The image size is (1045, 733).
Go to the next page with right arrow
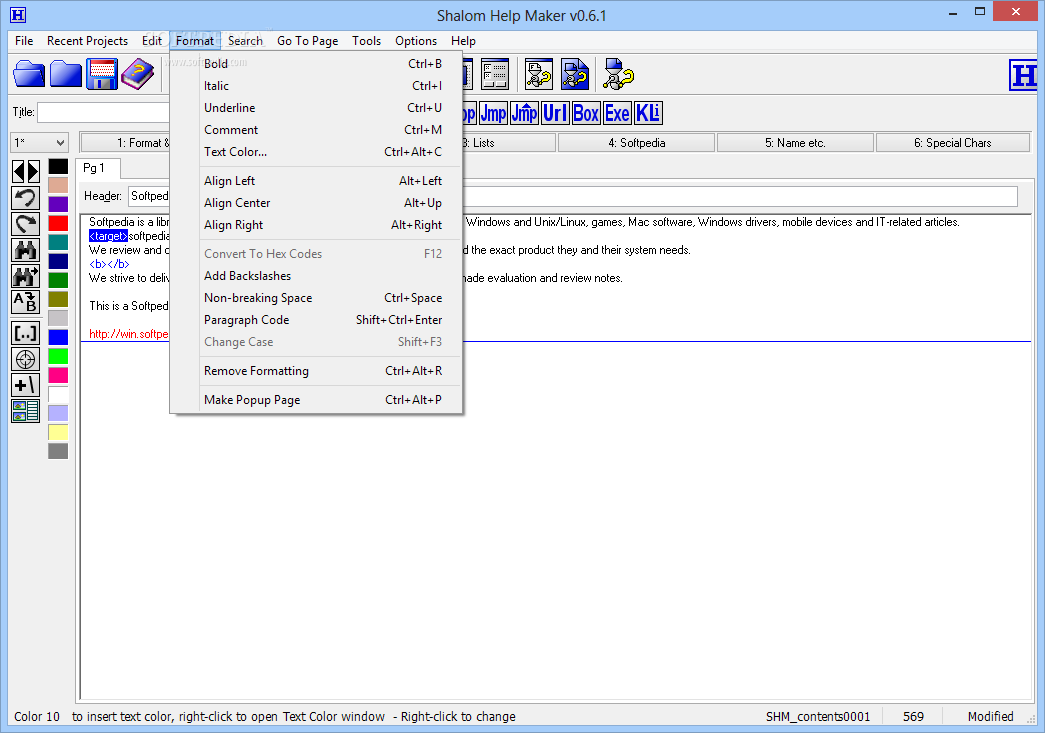point(33,172)
